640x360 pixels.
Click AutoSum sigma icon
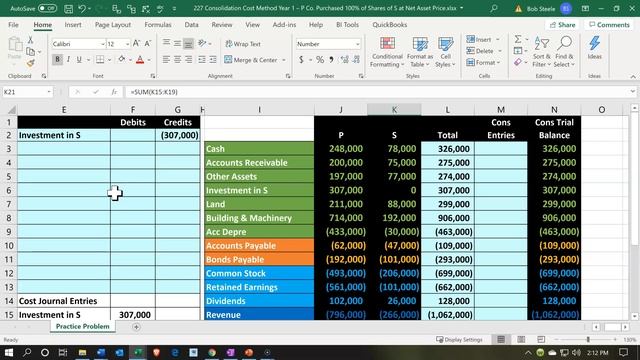518,39
